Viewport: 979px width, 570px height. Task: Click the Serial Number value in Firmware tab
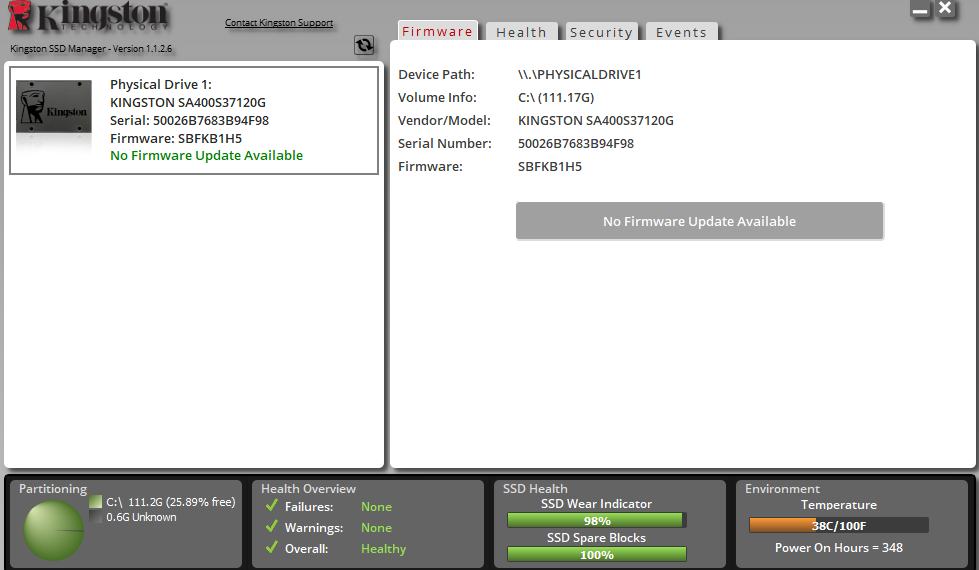(x=576, y=144)
